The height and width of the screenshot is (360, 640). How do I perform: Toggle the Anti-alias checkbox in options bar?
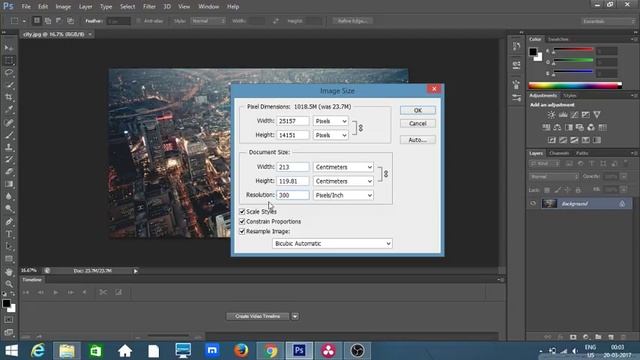139,21
